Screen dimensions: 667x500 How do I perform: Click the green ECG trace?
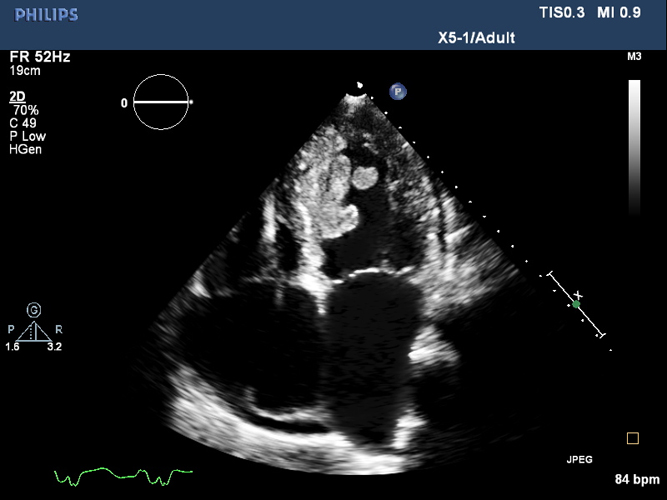point(123,477)
